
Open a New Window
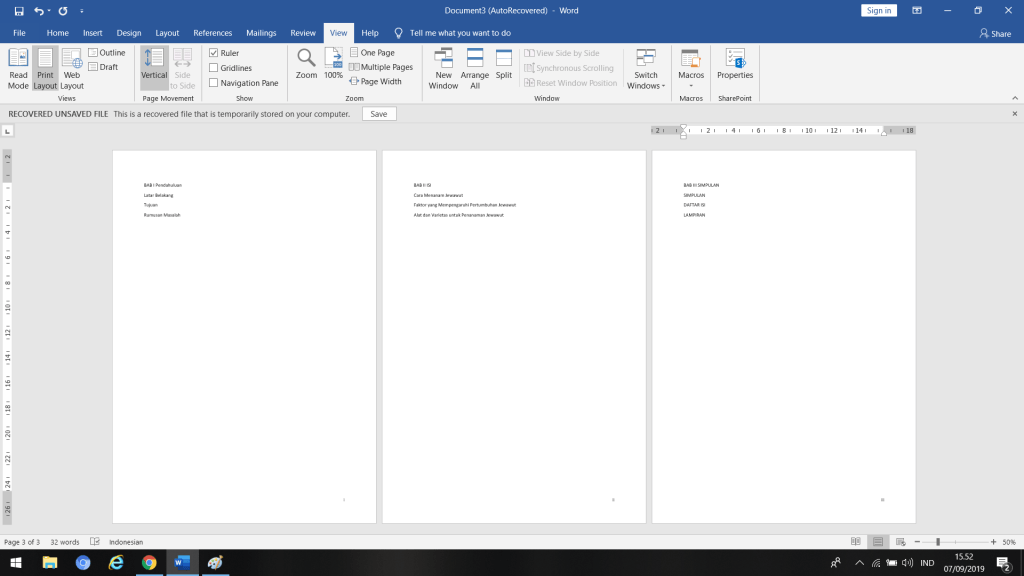pyautogui.click(x=443, y=69)
